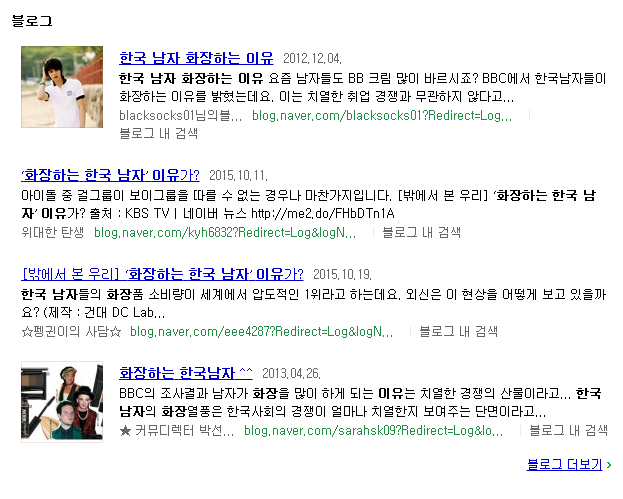The height and width of the screenshot is (499, 623).
Task: Open '[밖에서 본 우리]' post title link
Action: tap(162, 274)
